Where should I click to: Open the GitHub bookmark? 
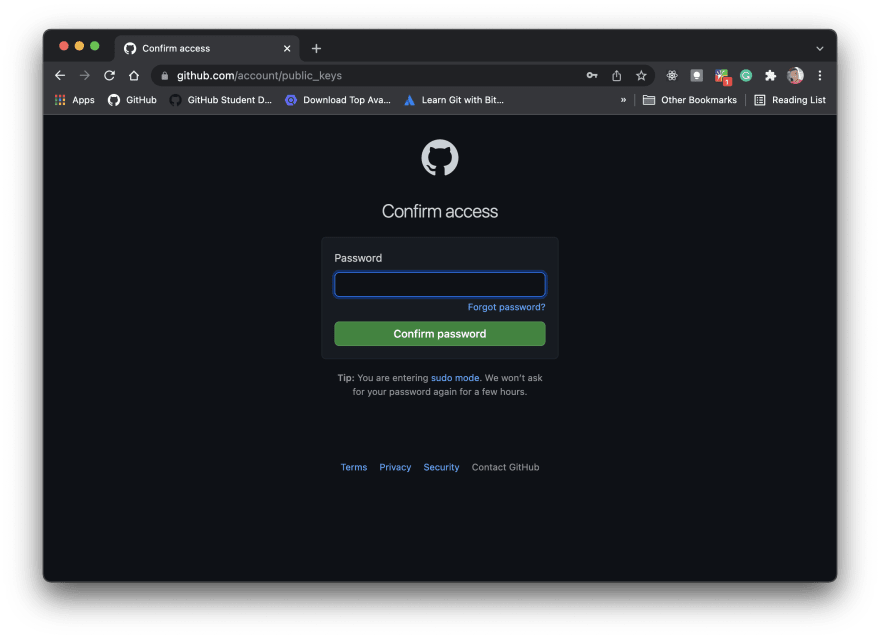point(132,100)
